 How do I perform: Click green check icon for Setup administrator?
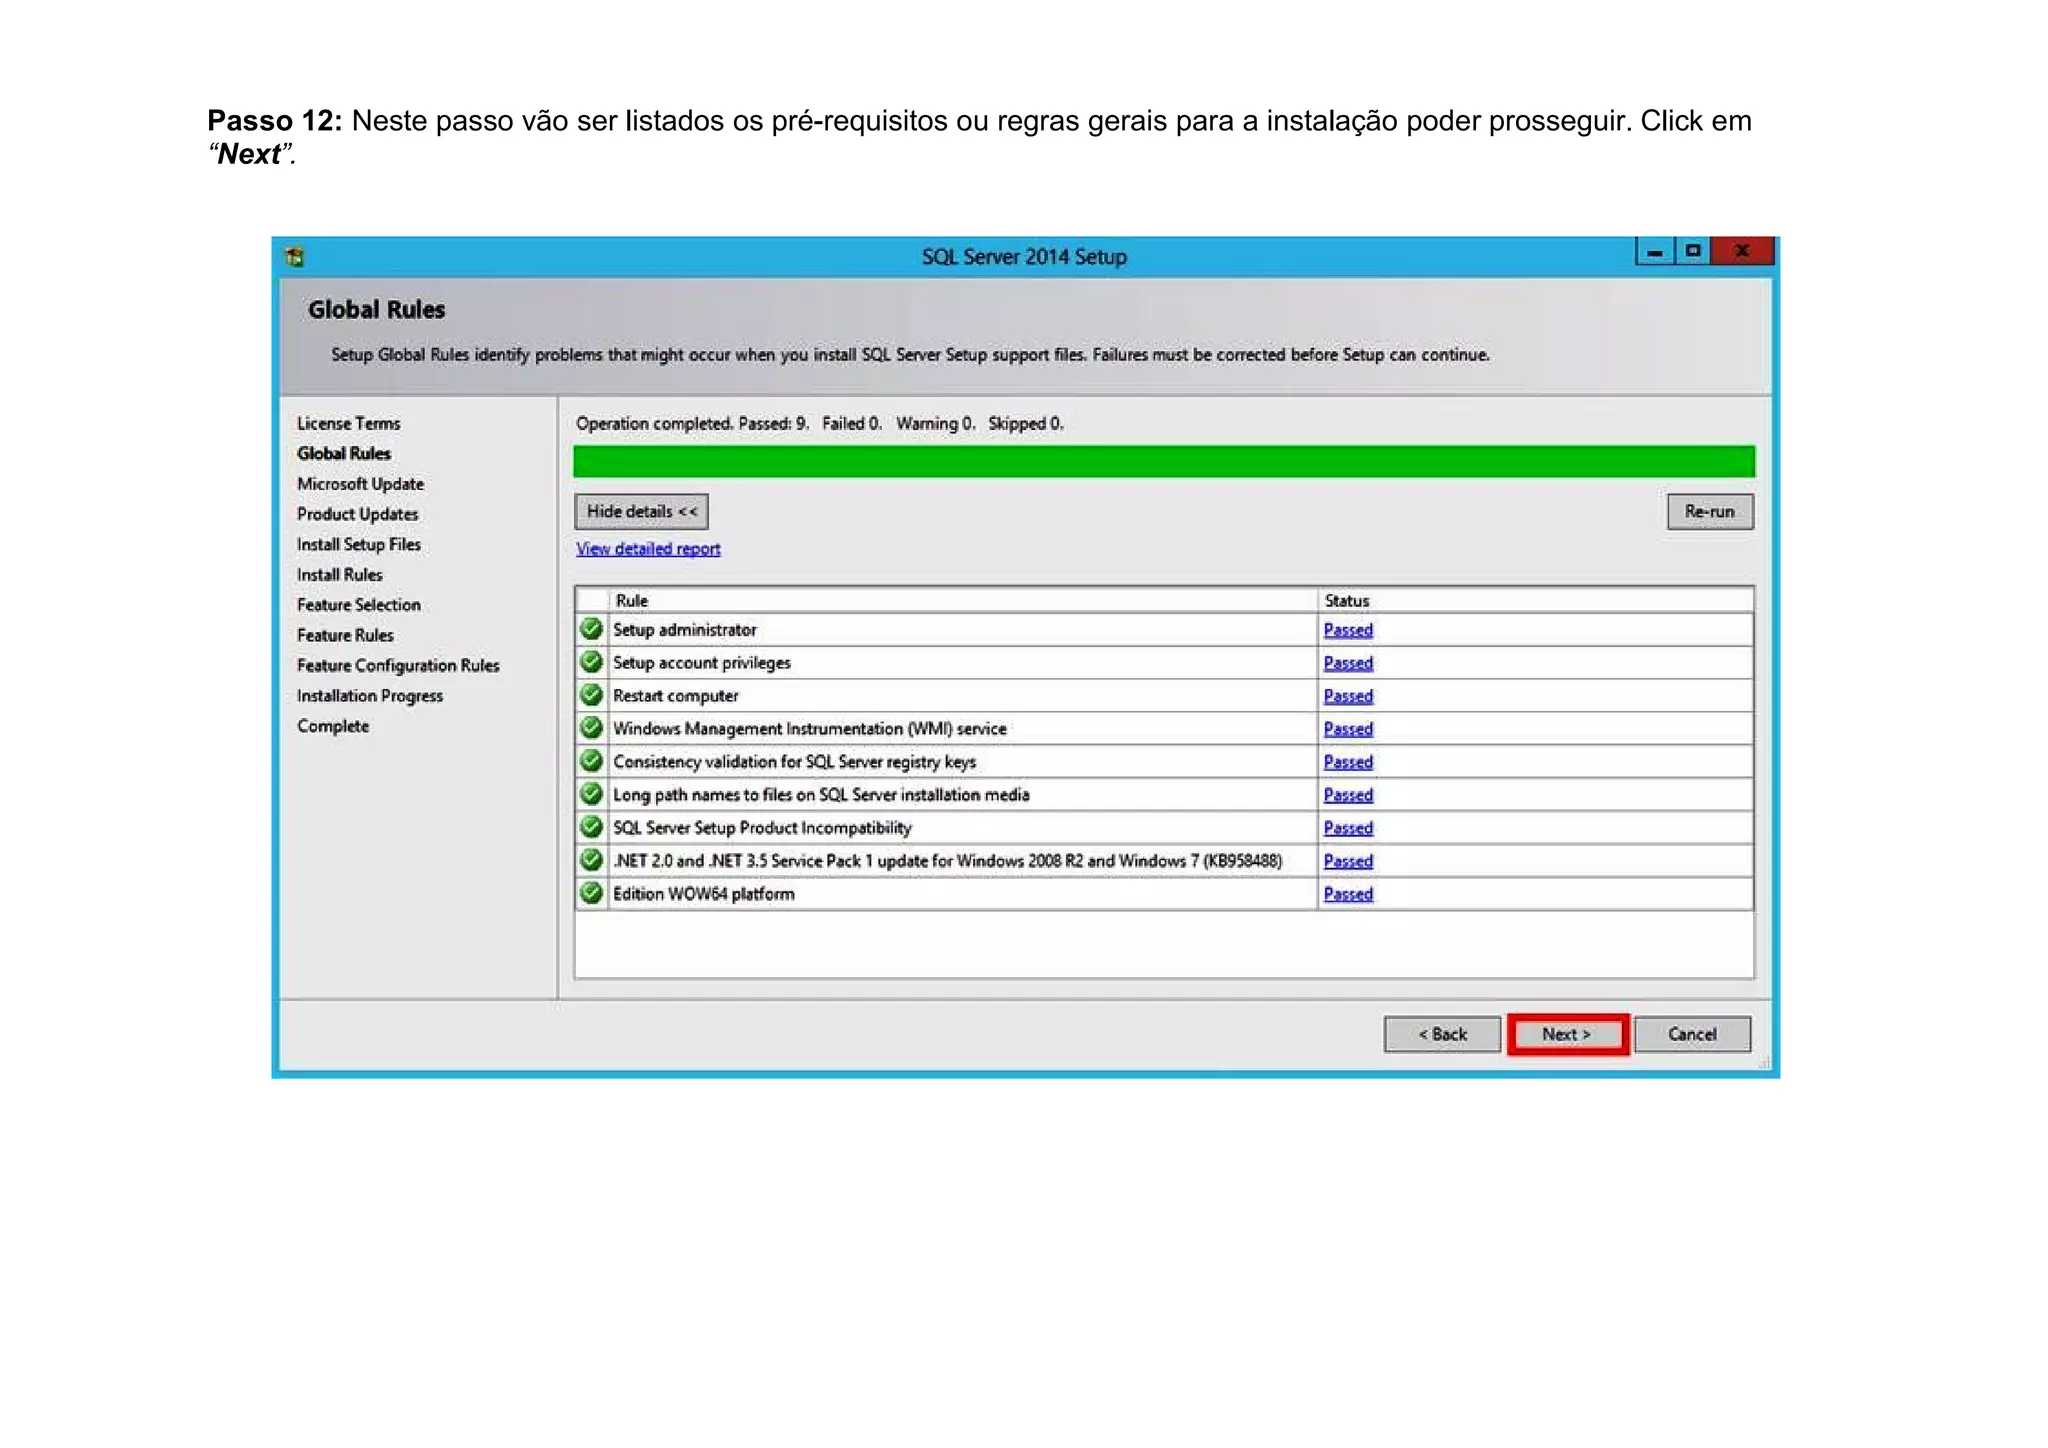591,629
